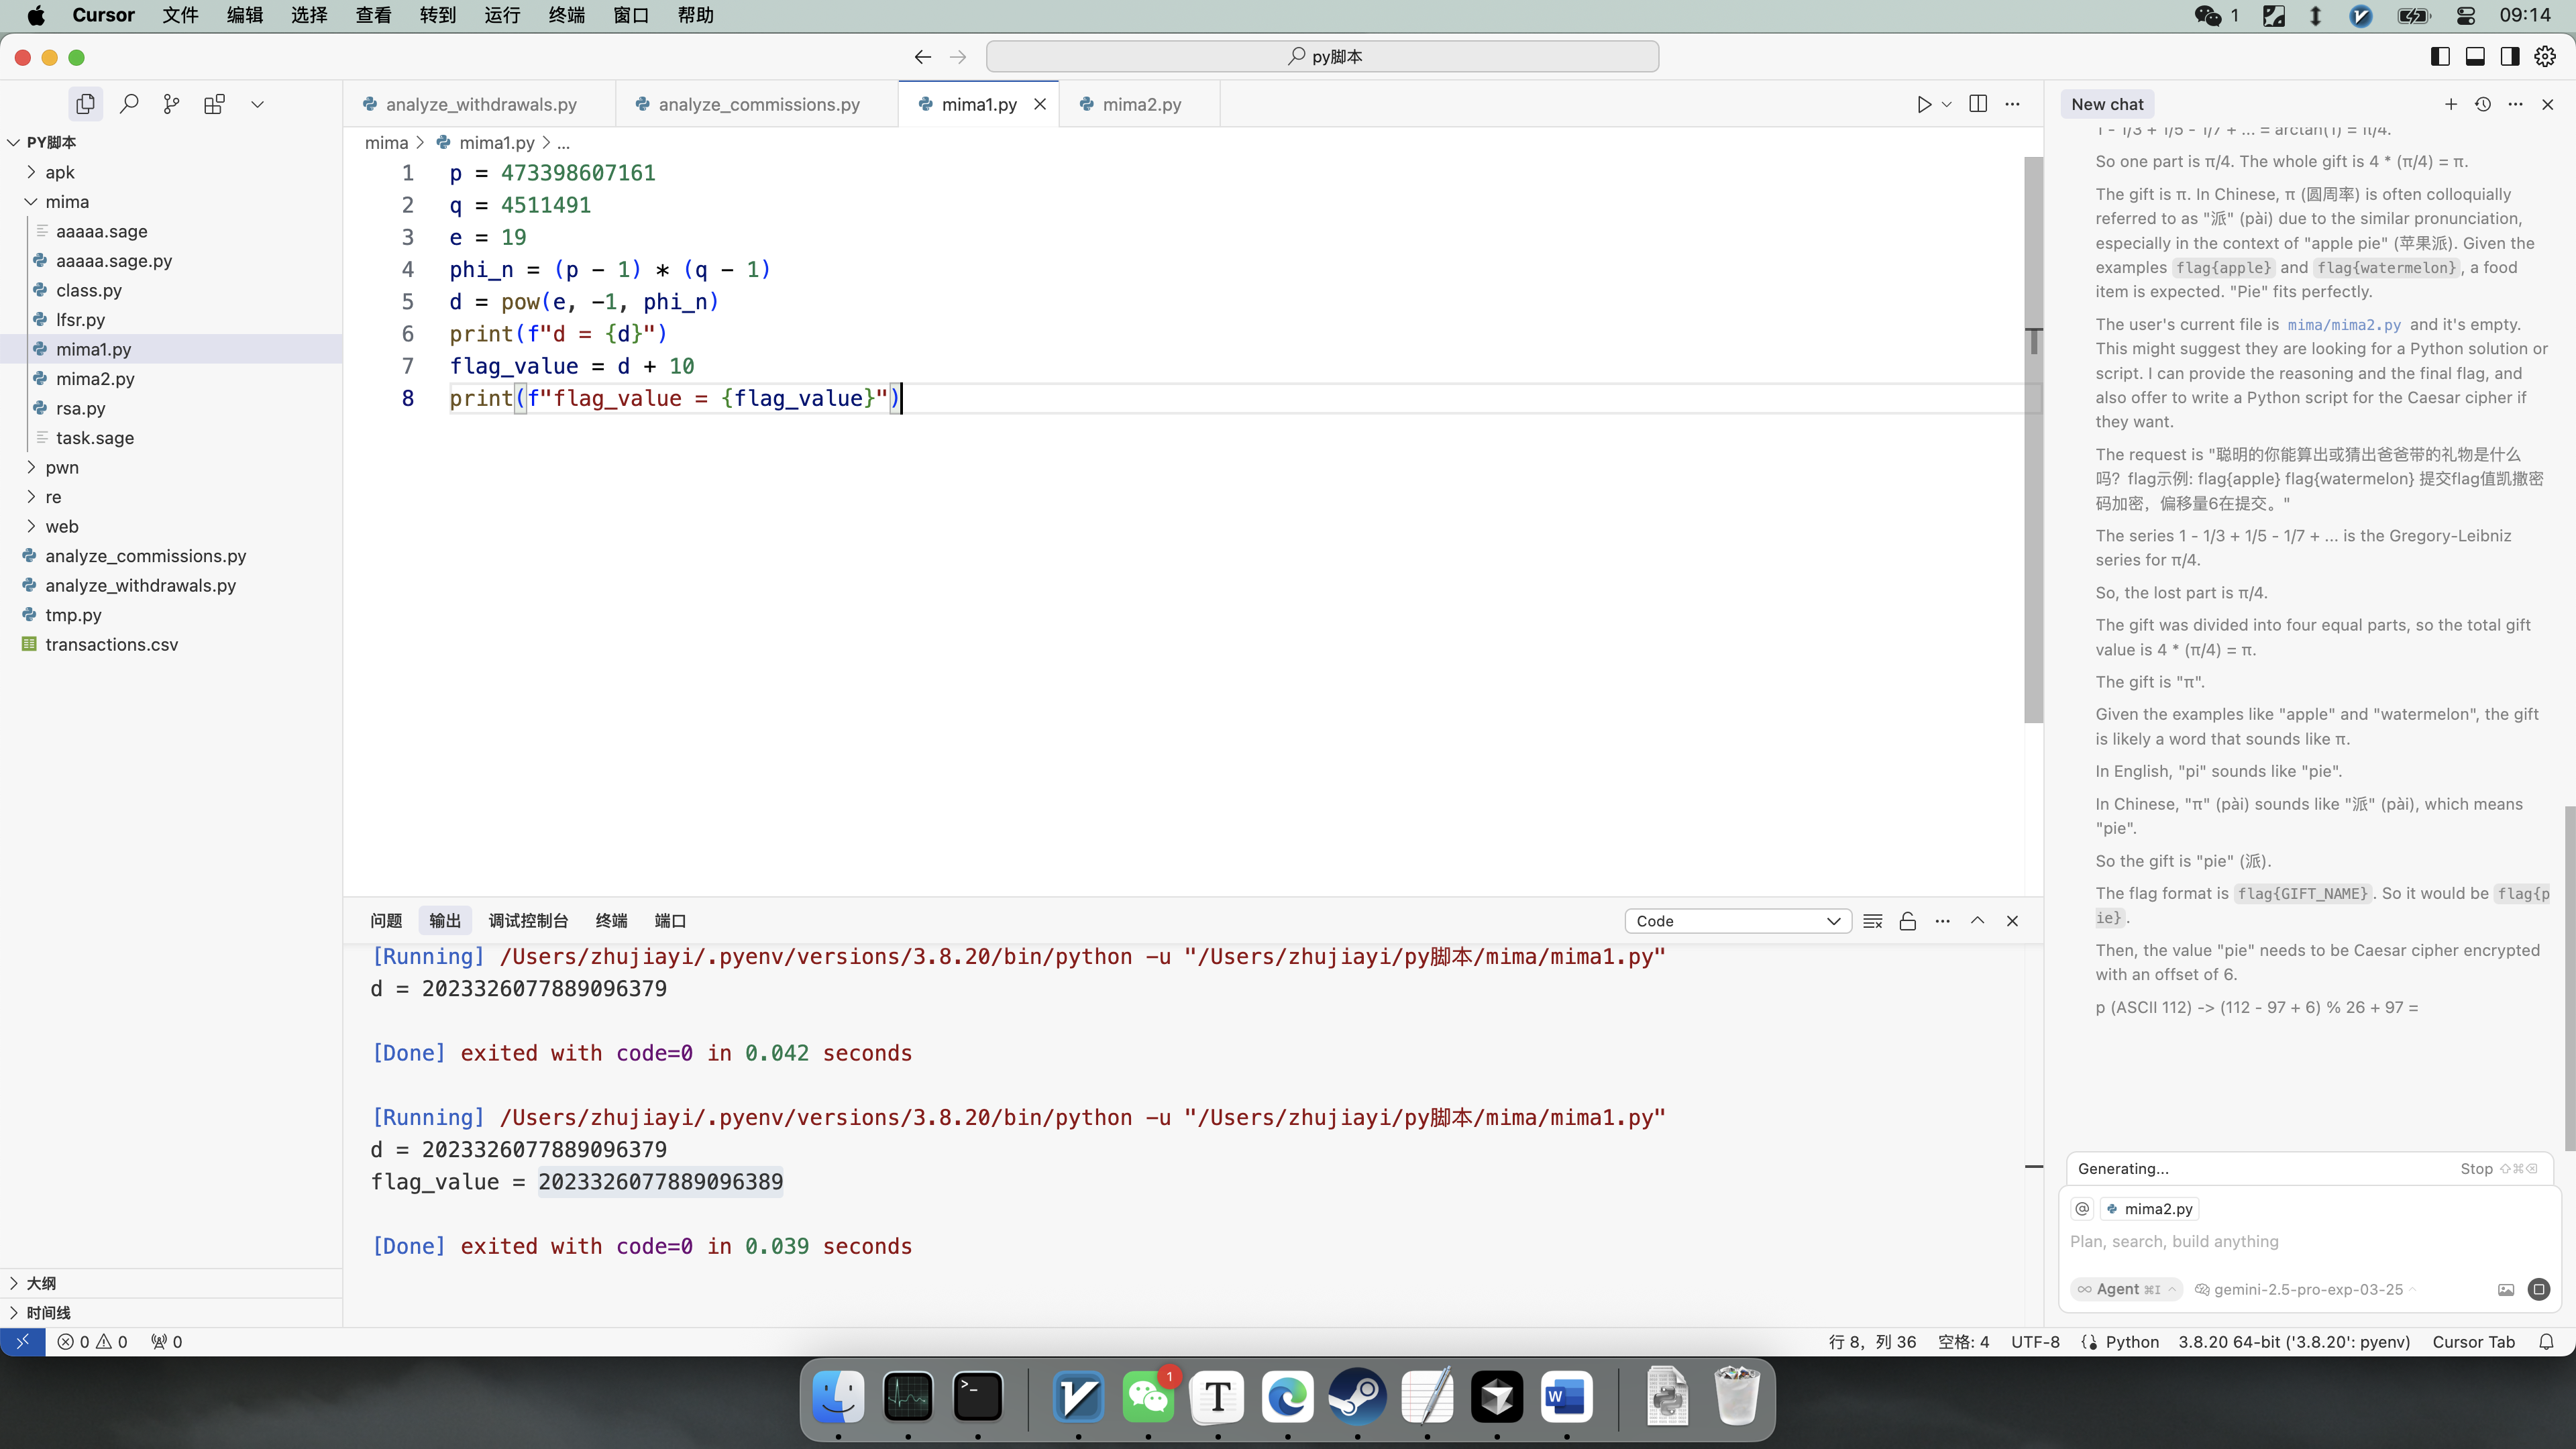Go back with the left arrow
The width and height of the screenshot is (2576, 1449).
tap(922, 56)
